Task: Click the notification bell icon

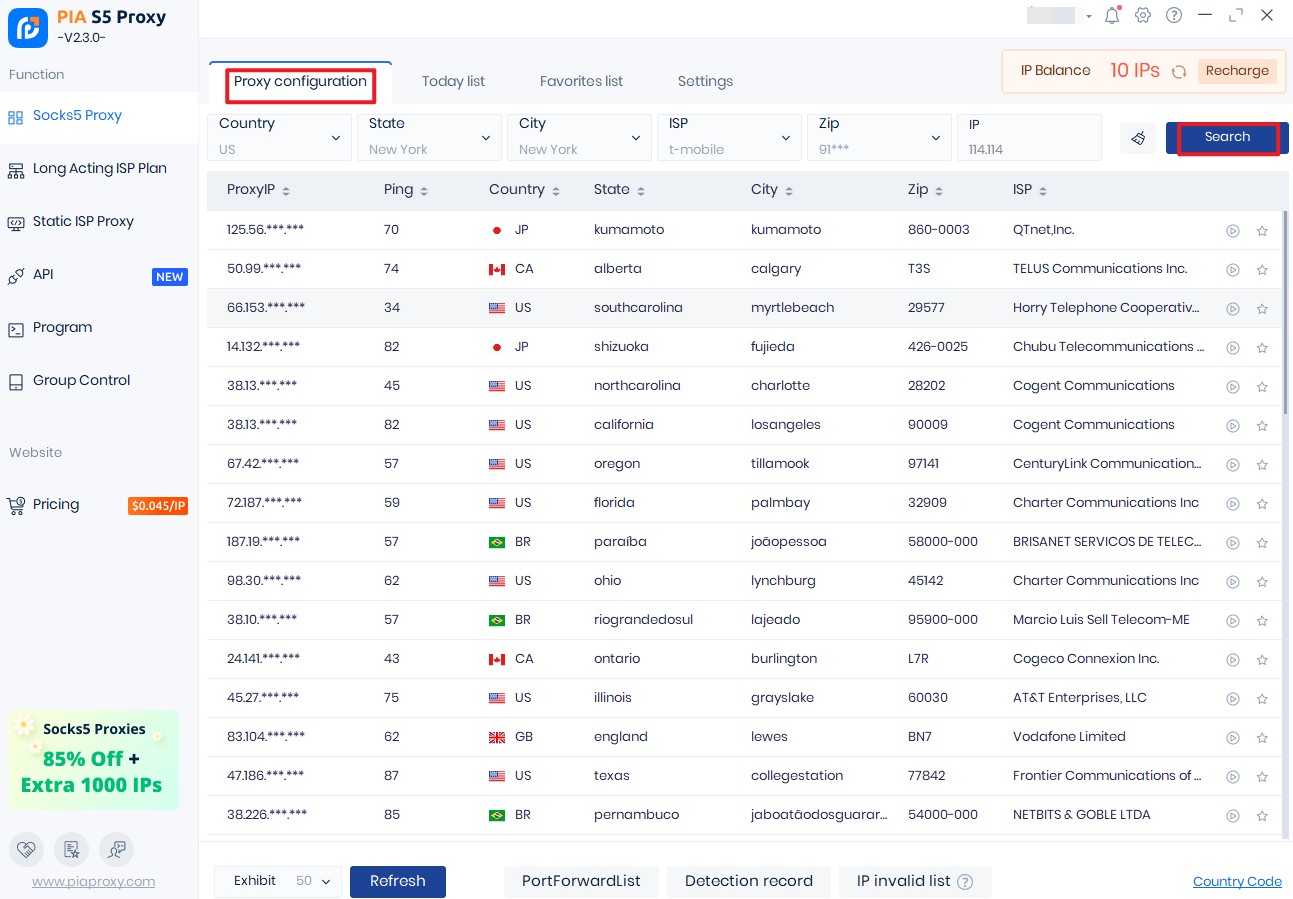Action: coord(1112,15)
